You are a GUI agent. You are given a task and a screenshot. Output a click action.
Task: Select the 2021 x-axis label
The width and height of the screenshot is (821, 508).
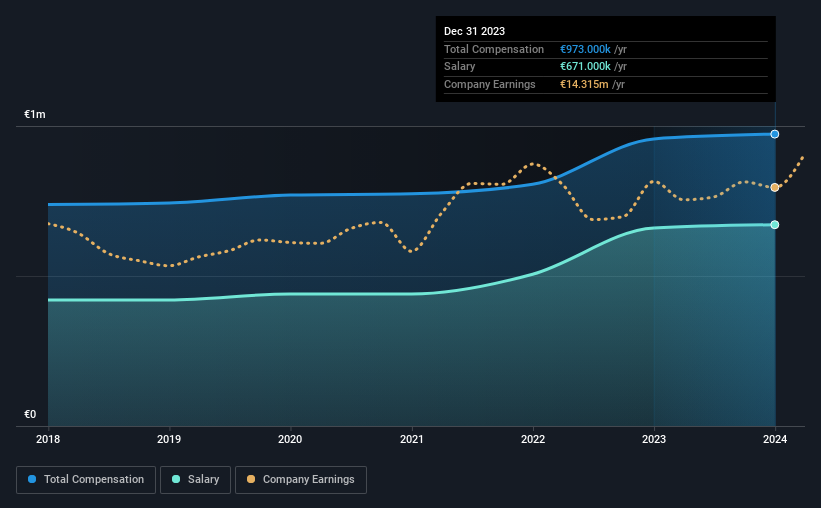coord(412,439)
